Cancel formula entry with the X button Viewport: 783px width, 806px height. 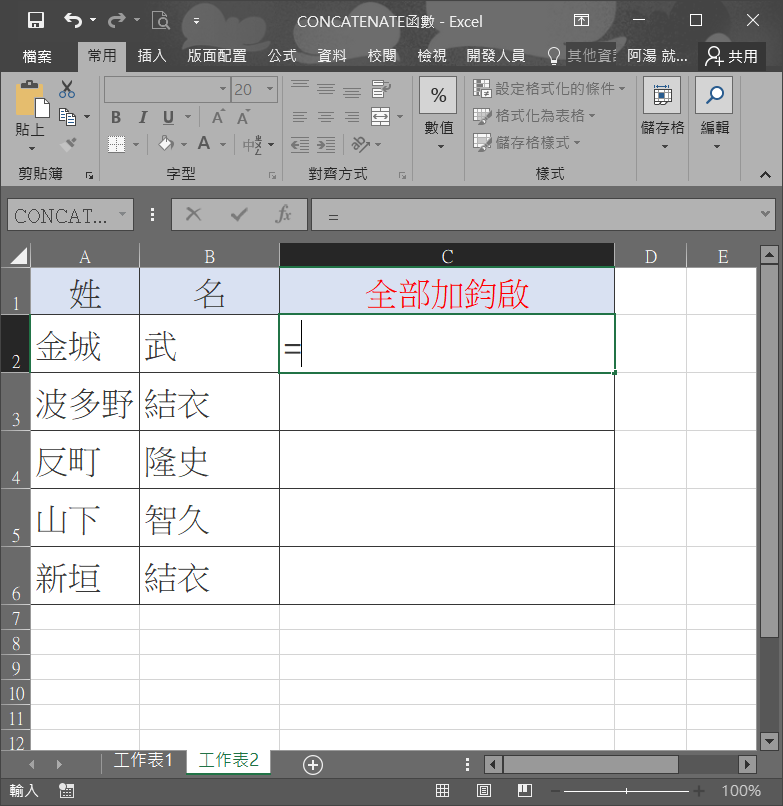(x=193, y=214)
